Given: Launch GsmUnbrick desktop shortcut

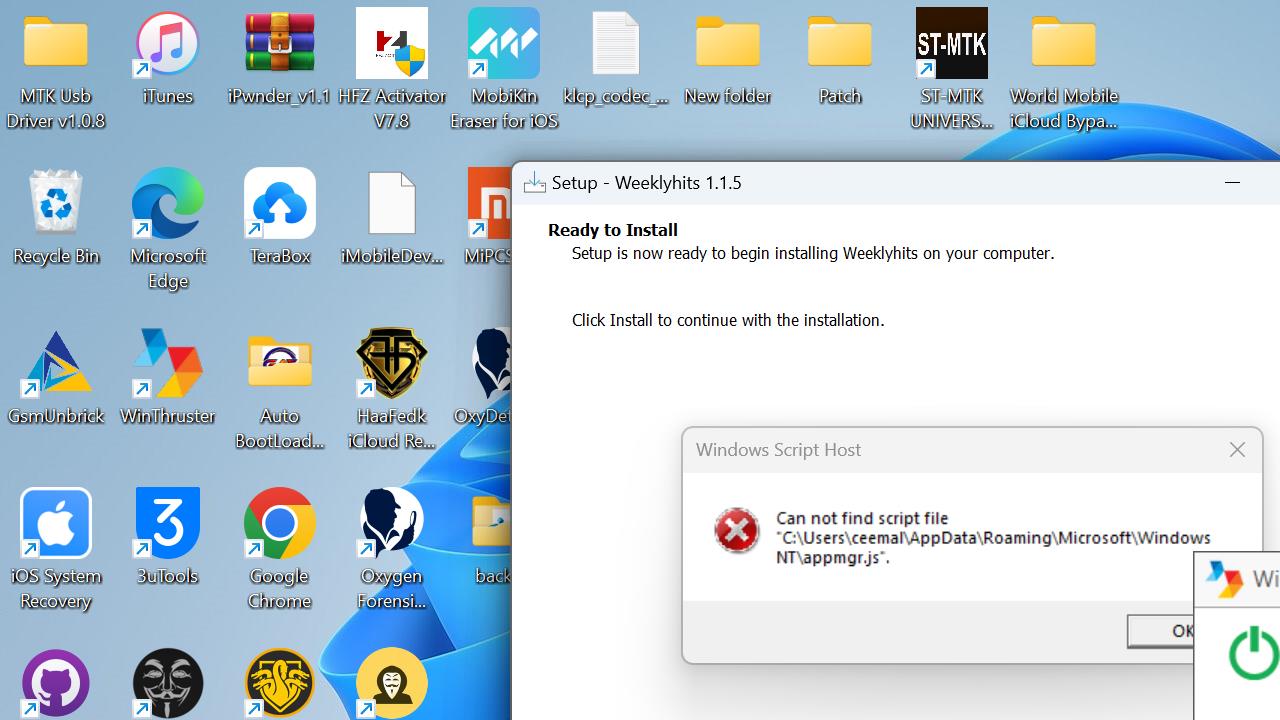Looking at the screenshot, I should (x=56, y=366).
